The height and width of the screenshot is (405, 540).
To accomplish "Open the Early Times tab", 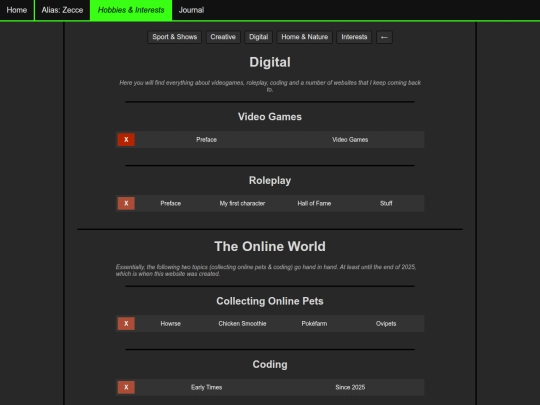I will click(206, 387).
